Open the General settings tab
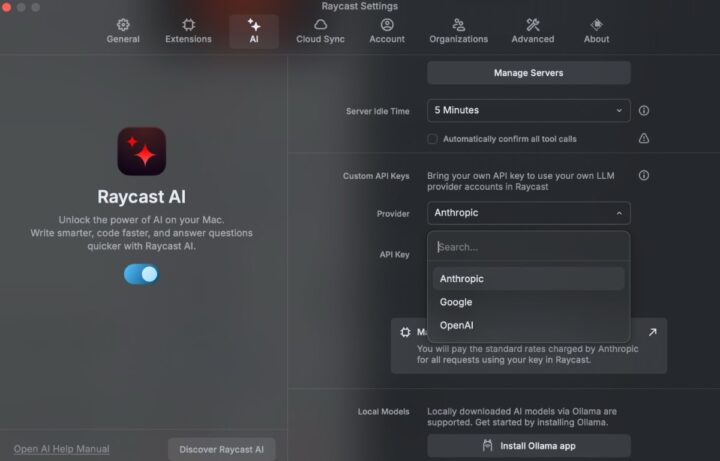This screenshot has width=720, height=461. pyautogui.click(x=123, y=30)
